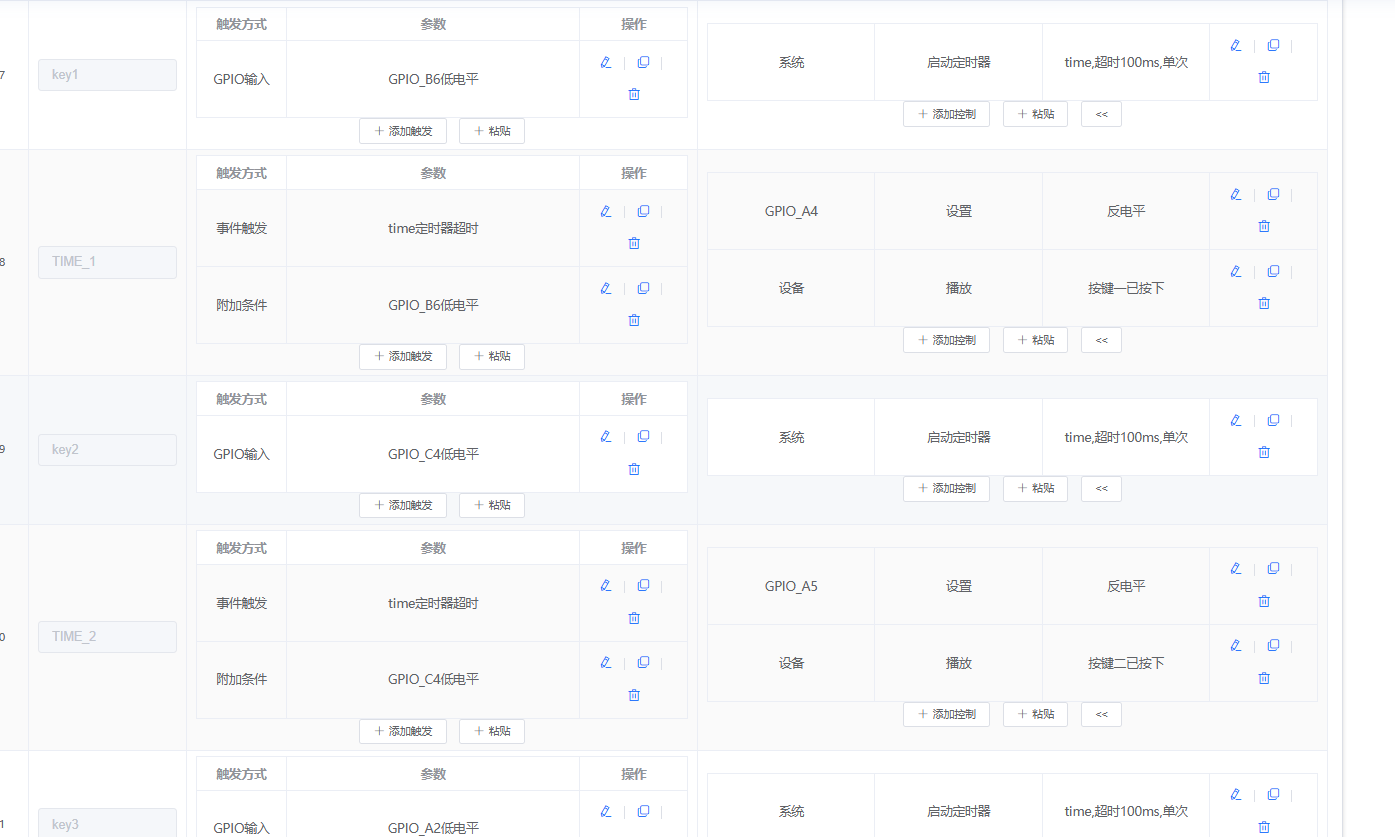Delete the GPIO_B6低电平 附加条件 in TIME_1
The width and height of the screenshot is (1395, 837).
click(633, 320)
